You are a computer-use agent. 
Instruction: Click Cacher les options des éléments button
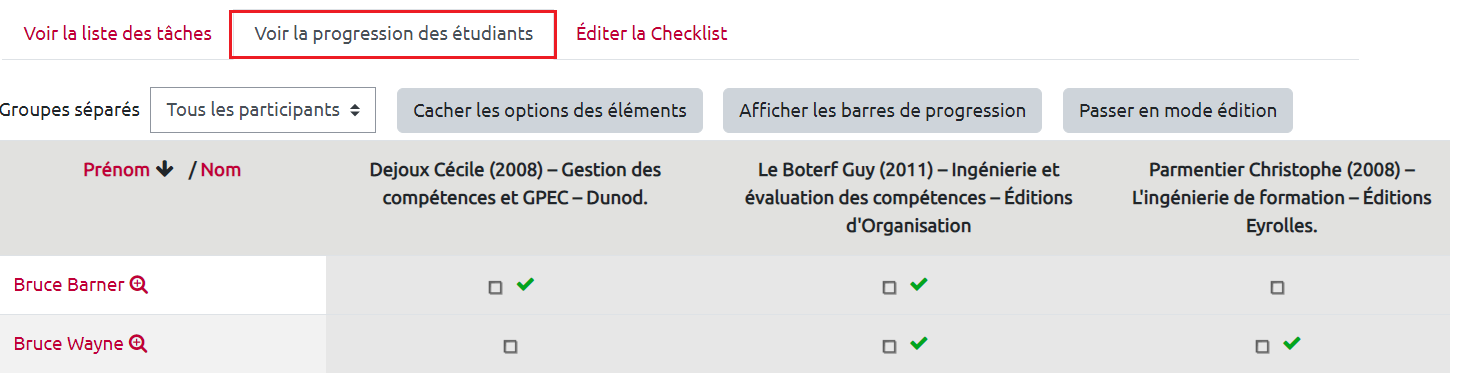tap(550, 110)
